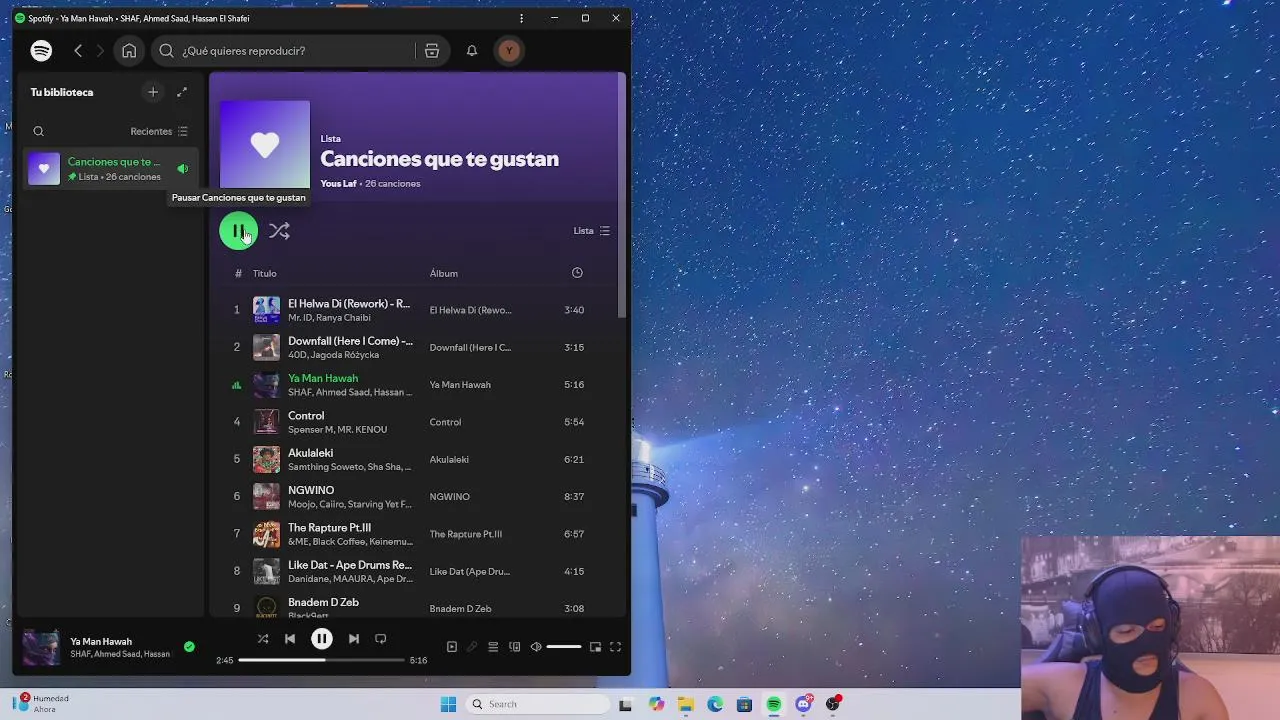Go forward with the right arrow

pyautogui.click(x=100, y=50)
